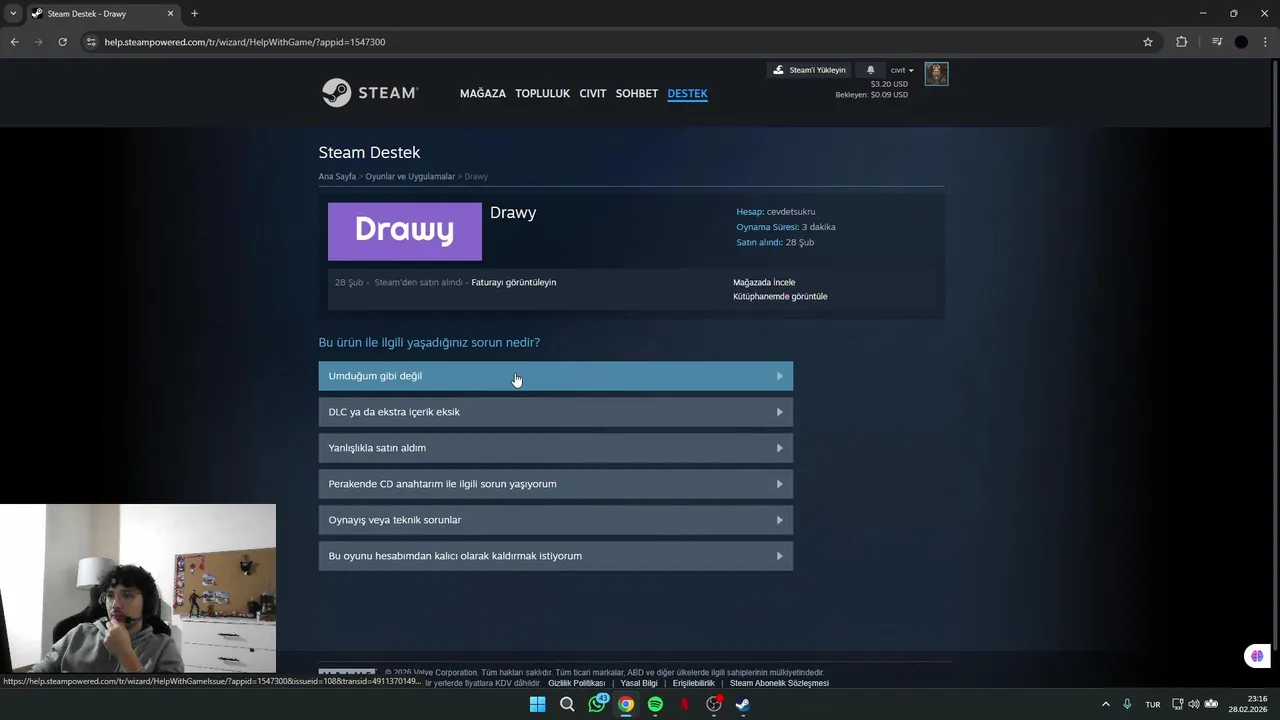This screenshot has height=720, width=1280.
Task: Click the Ana Sayfa breadcrumb link
Action: coord(337,176)
